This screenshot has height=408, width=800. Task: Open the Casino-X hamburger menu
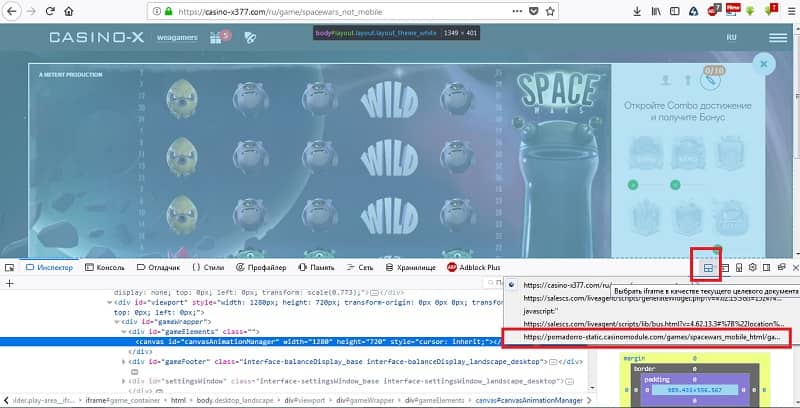(777, 38)
